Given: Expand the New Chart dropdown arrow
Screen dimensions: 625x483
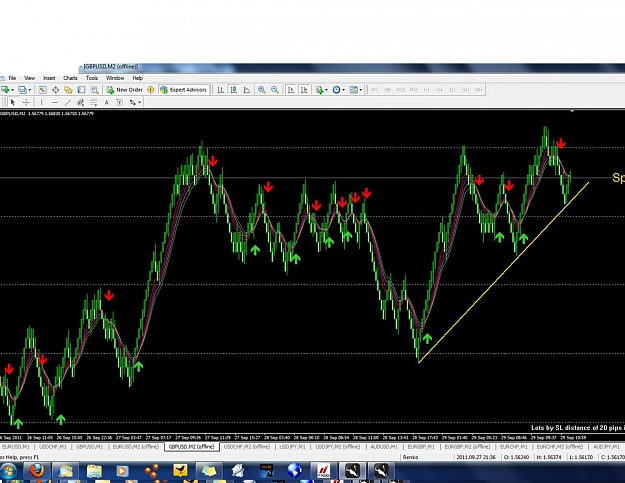Looking at the screenshot, I should [12, 90].
